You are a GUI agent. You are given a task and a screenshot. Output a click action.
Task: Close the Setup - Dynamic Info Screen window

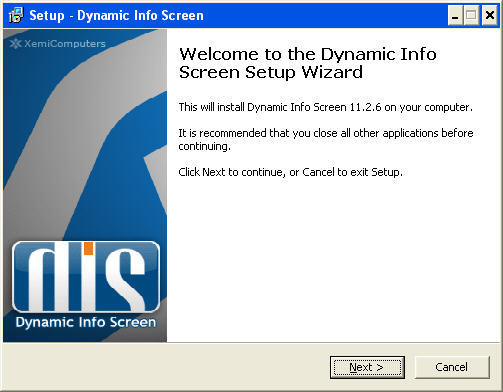point(490,15)
